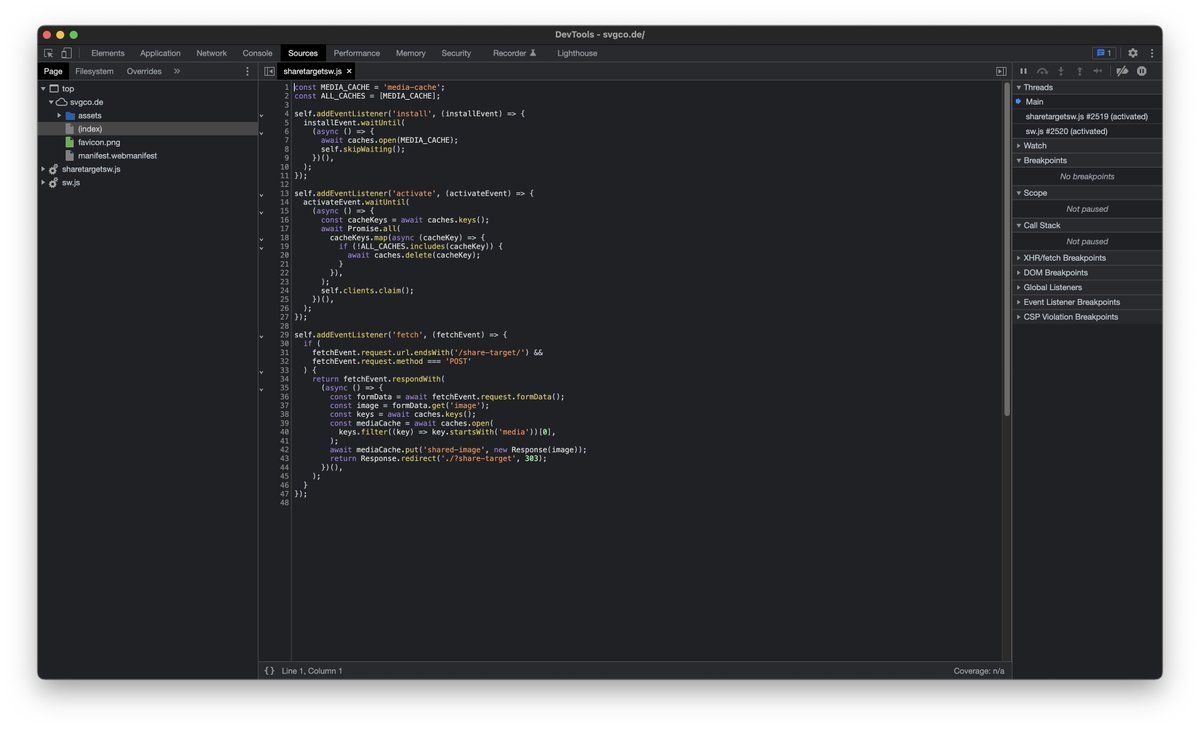
Task: Click the green favicon.png file icon
Action: click(70, 142)
